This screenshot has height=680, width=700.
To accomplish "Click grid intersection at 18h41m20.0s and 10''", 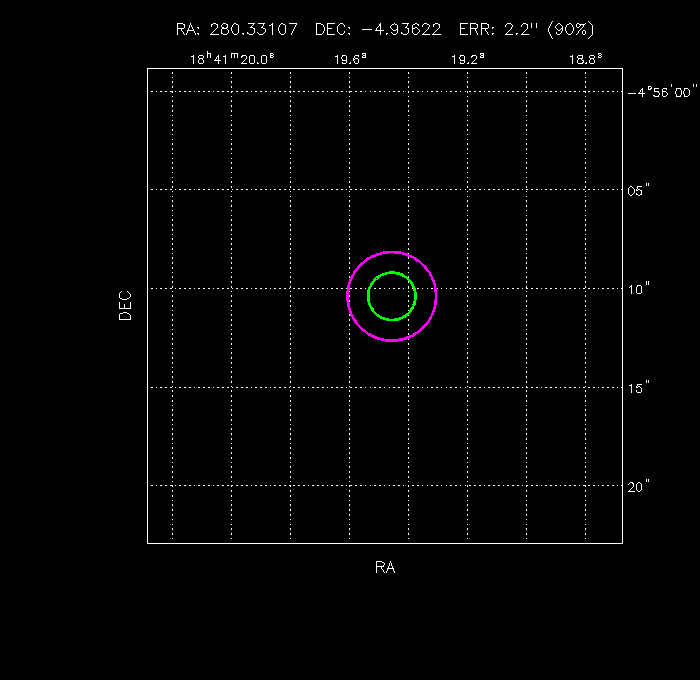I will [232, 288].
